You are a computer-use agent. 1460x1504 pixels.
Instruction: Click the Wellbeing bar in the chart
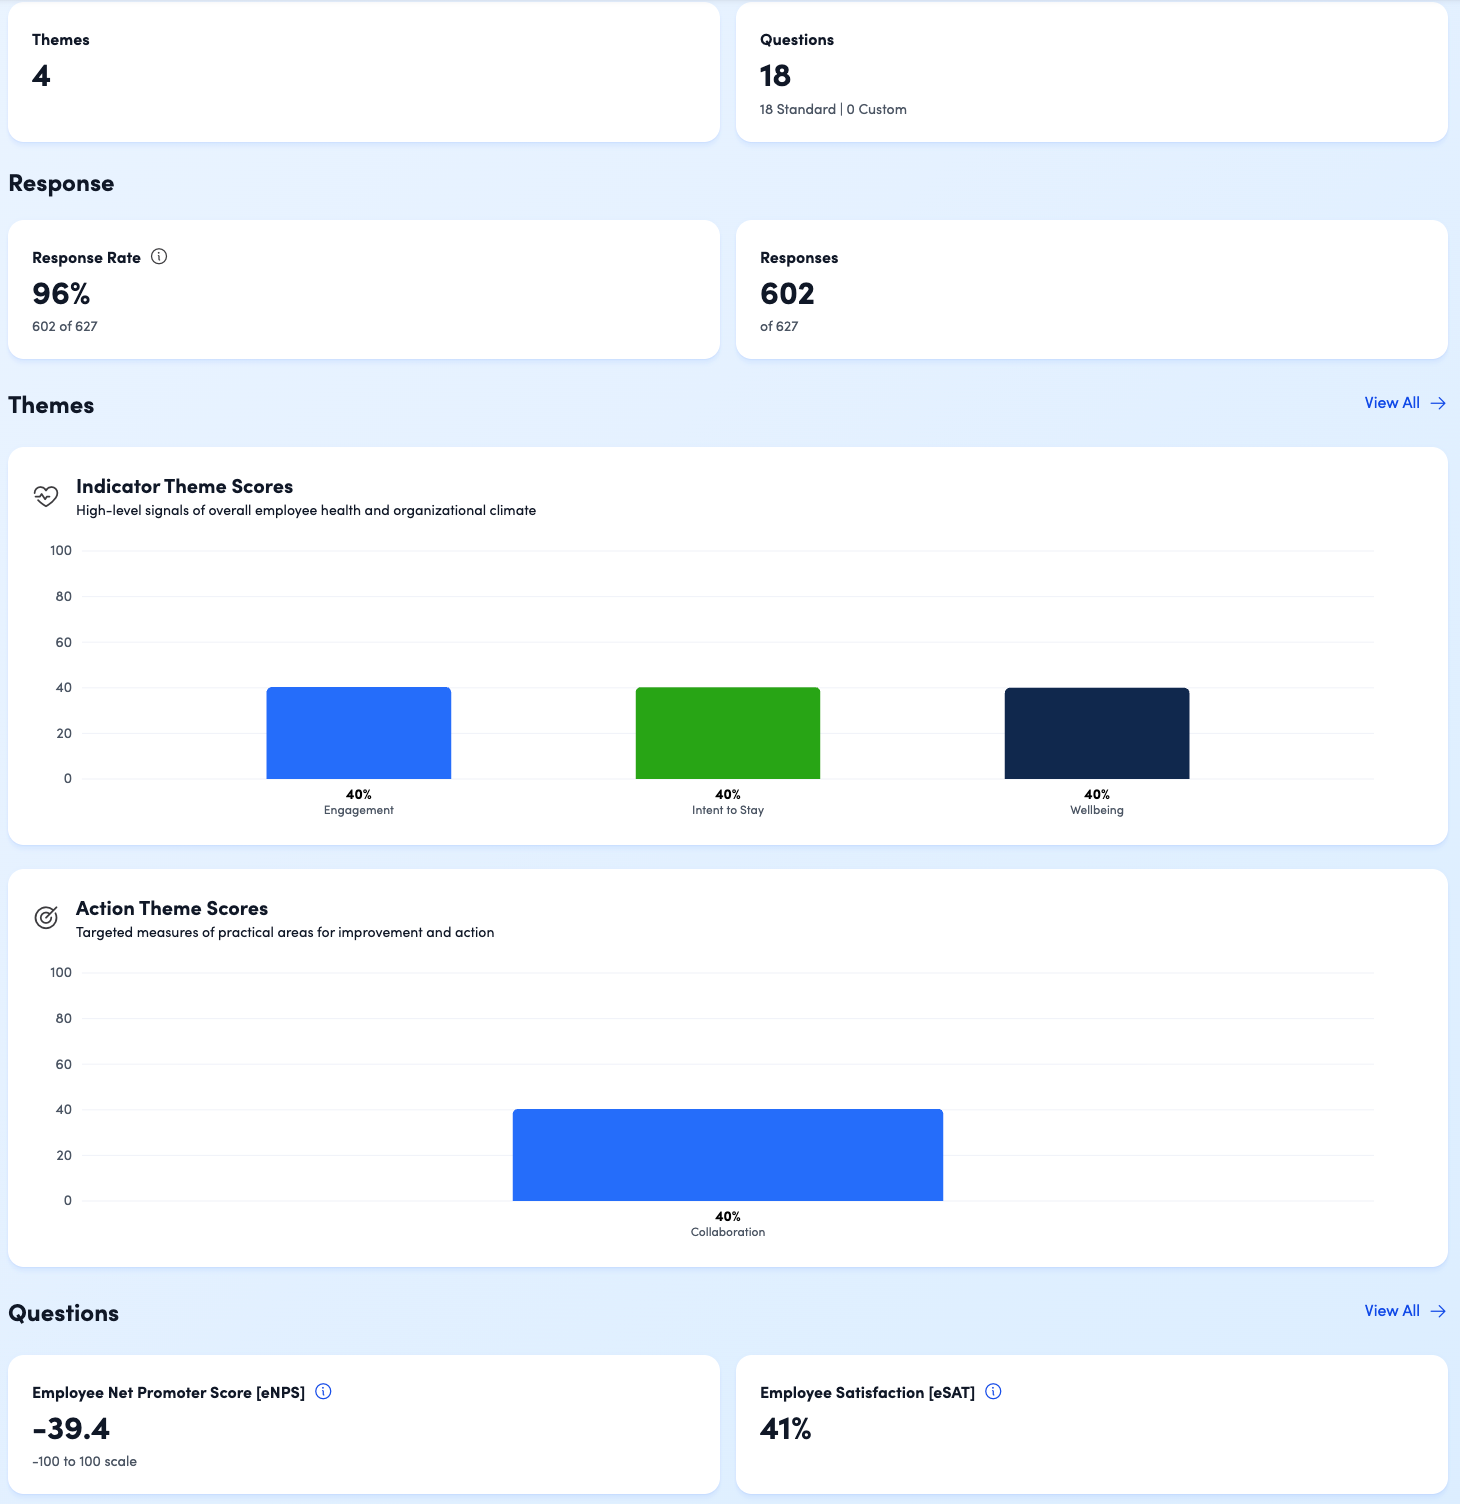click(1096, 732)
